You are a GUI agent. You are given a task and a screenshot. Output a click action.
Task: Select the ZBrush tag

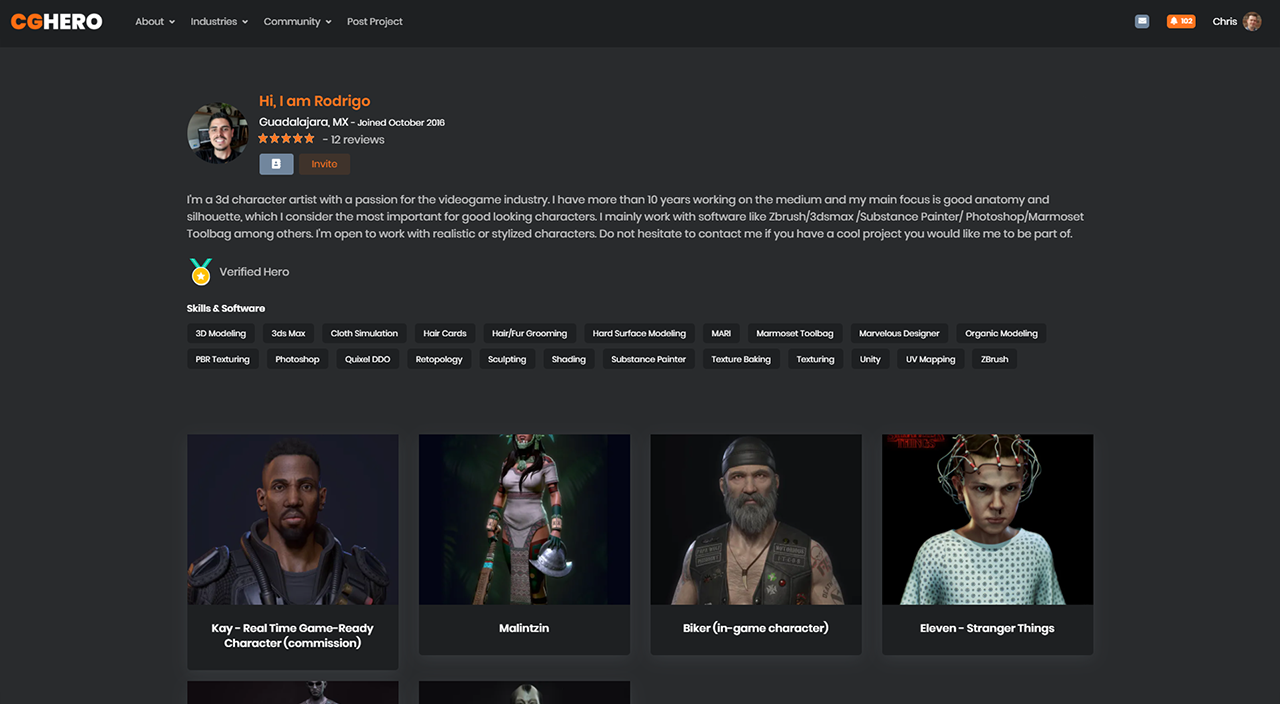point(995,359)
